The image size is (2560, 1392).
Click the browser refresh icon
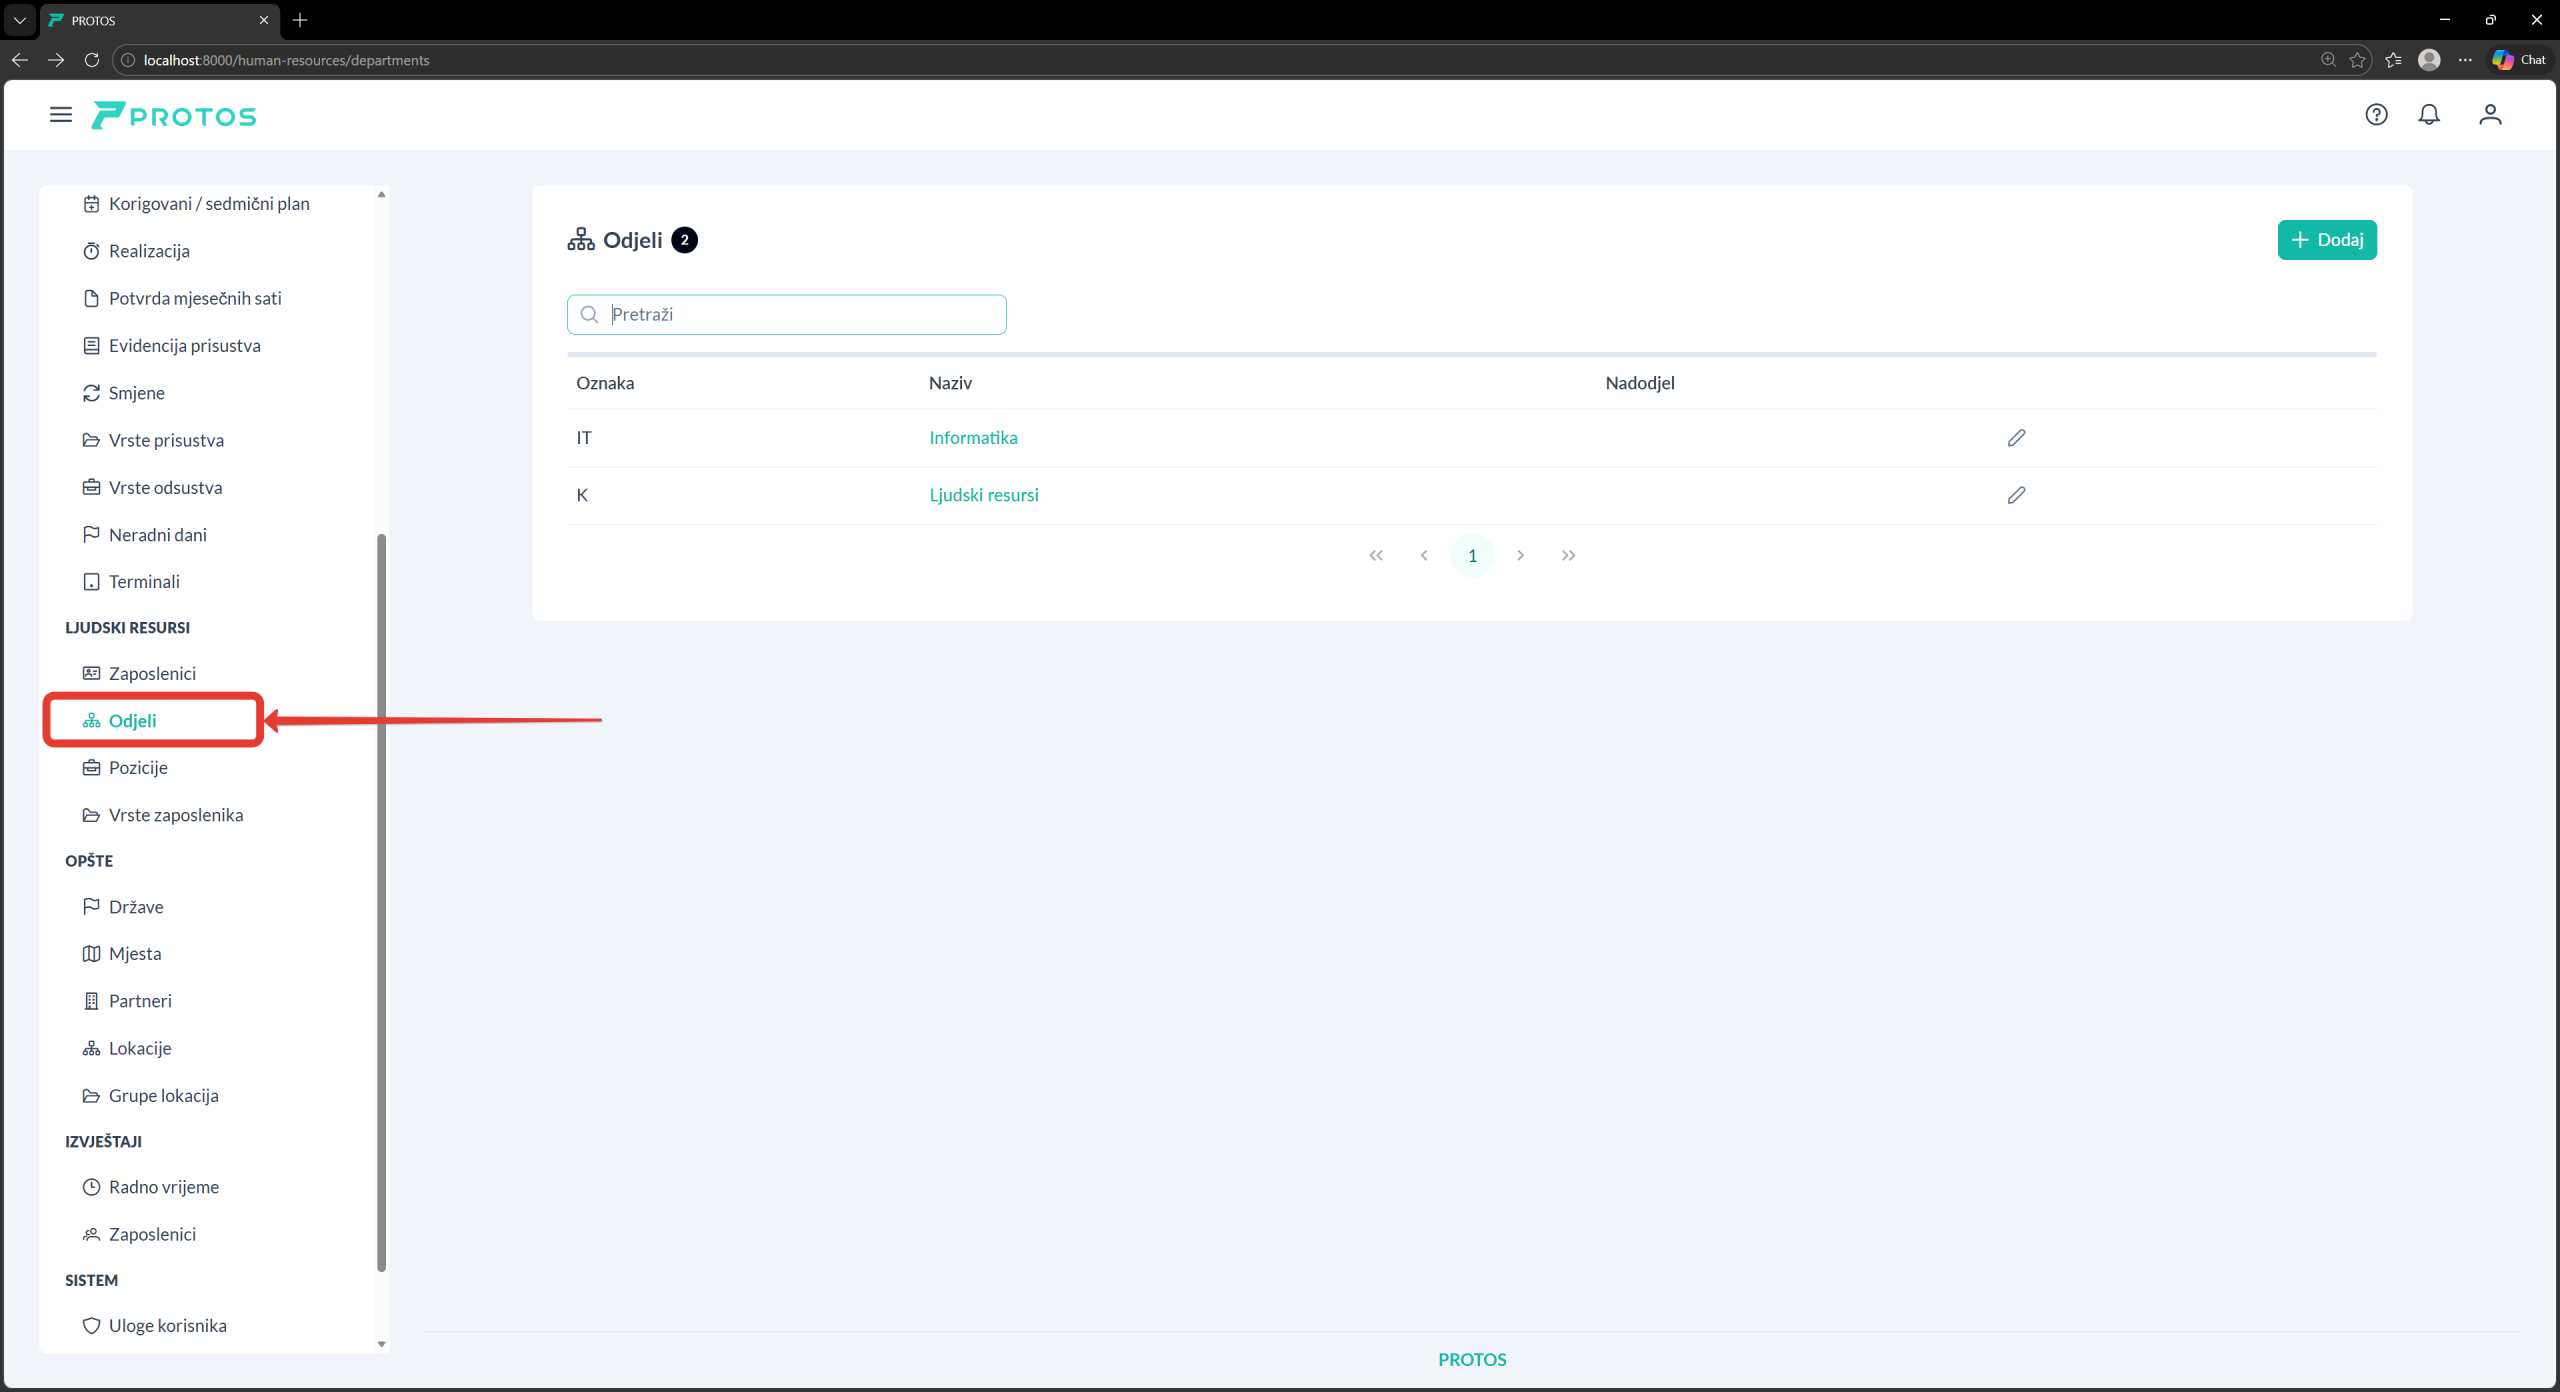click(92, 60)
